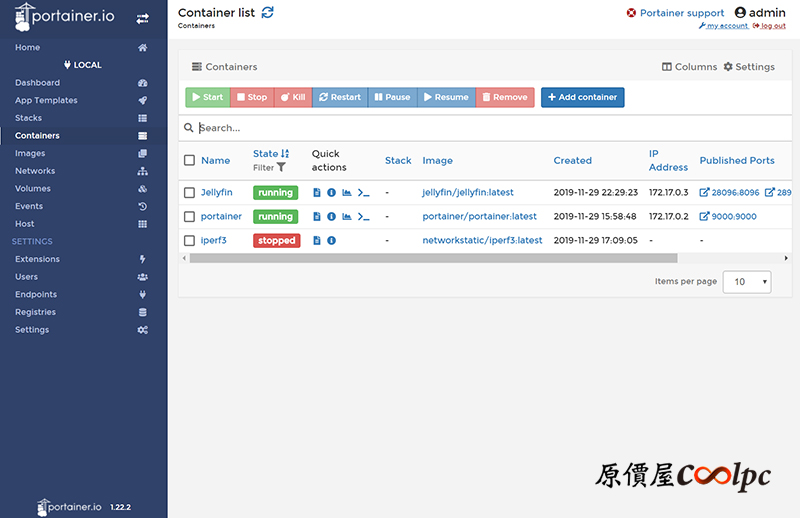Open Extensions in sidebar
Screen dimensions: 800x518
click(84, 259)
